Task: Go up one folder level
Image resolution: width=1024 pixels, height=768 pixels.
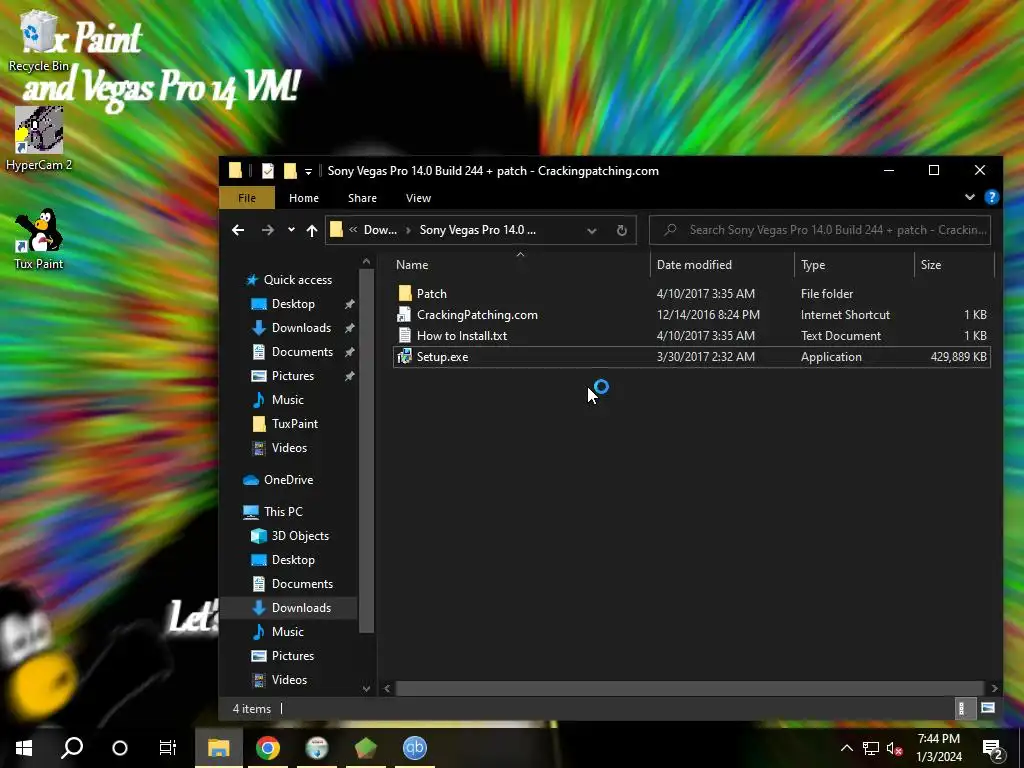Action: (312, 230)
